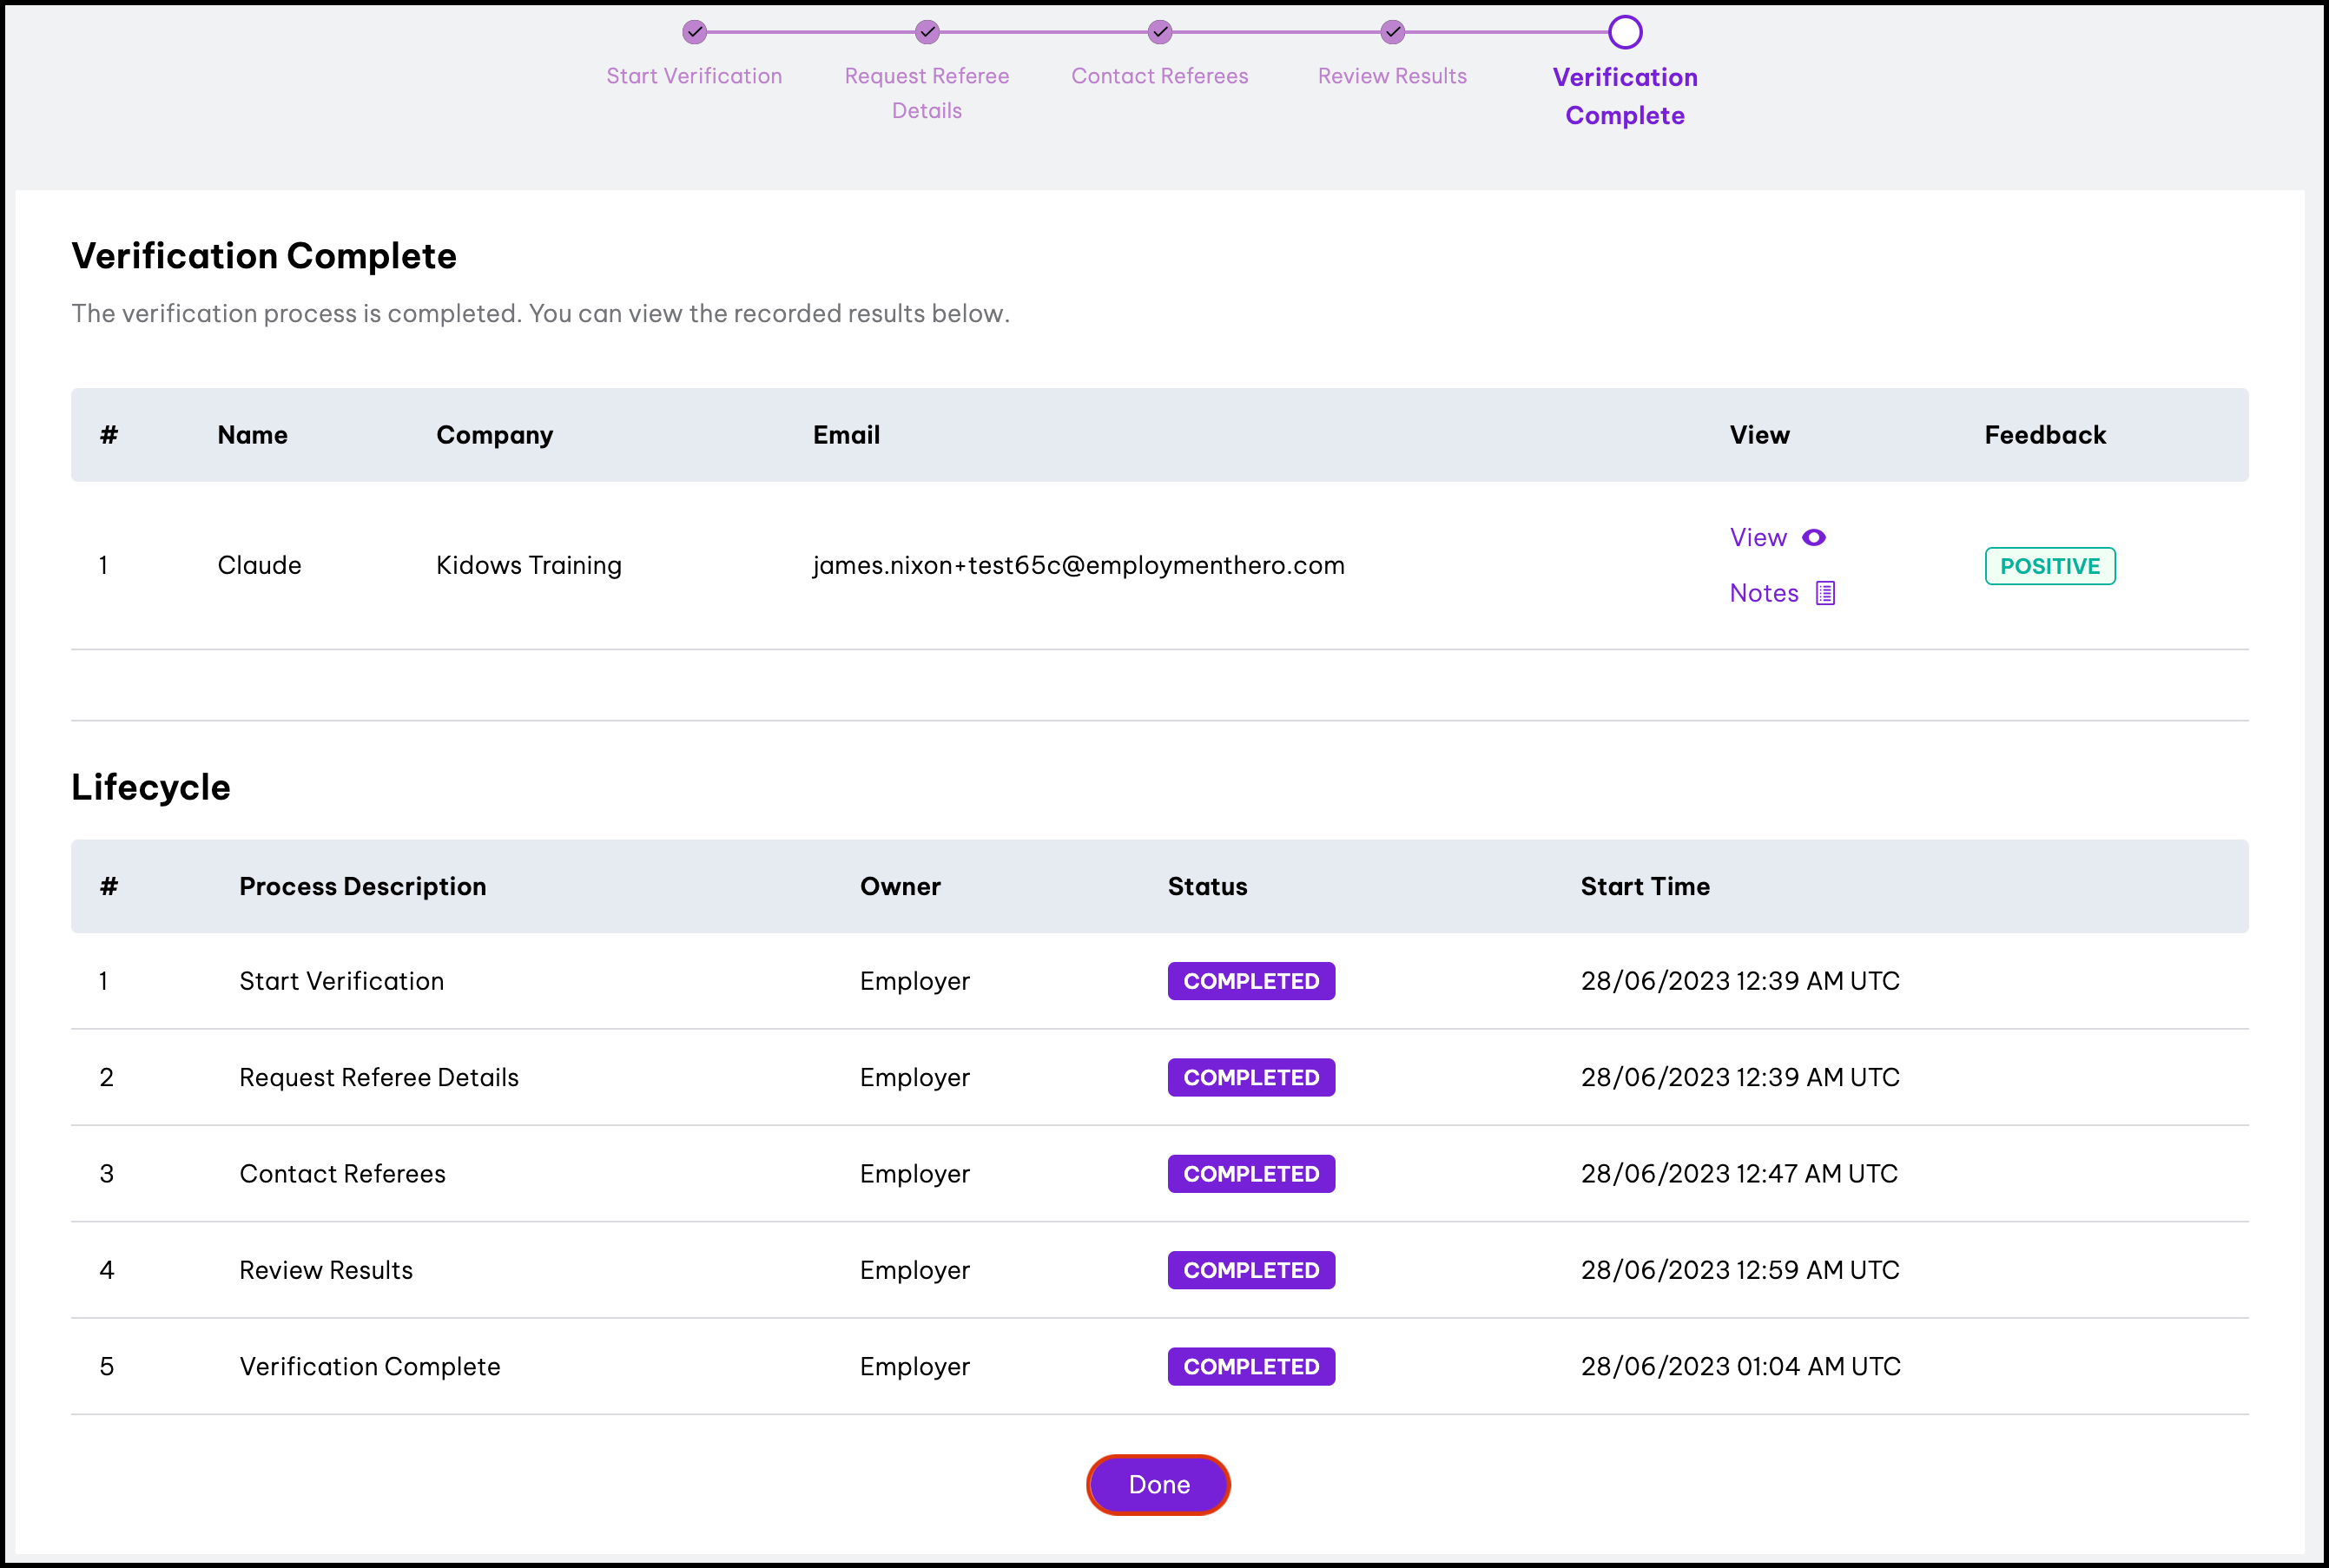The width and height of the screenshot is (2329, 1568).
Task: Click the POSITIVE feedback badge
Action: (2049, 566)
